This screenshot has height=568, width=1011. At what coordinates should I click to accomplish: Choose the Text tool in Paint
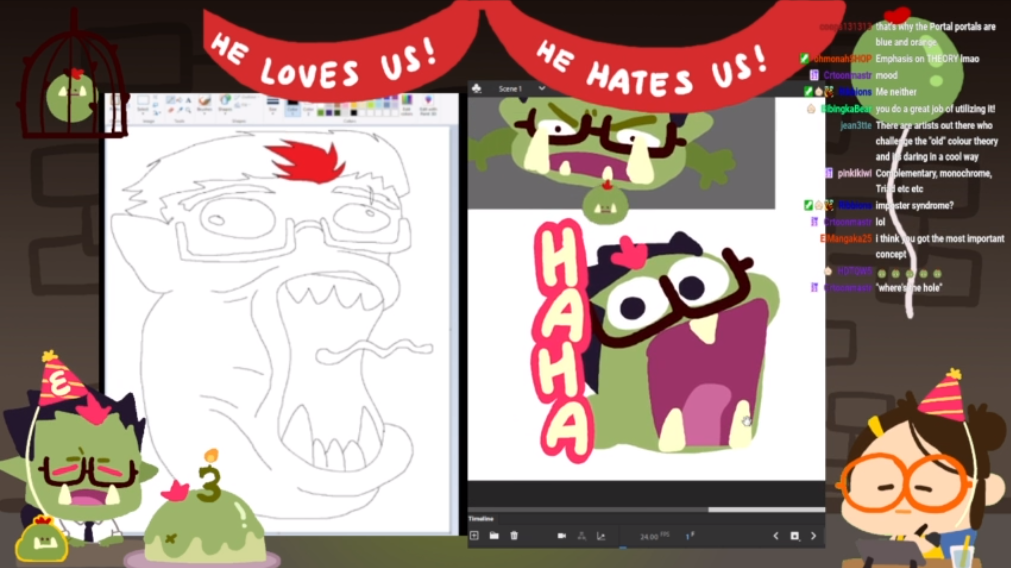tap(188, 100)
